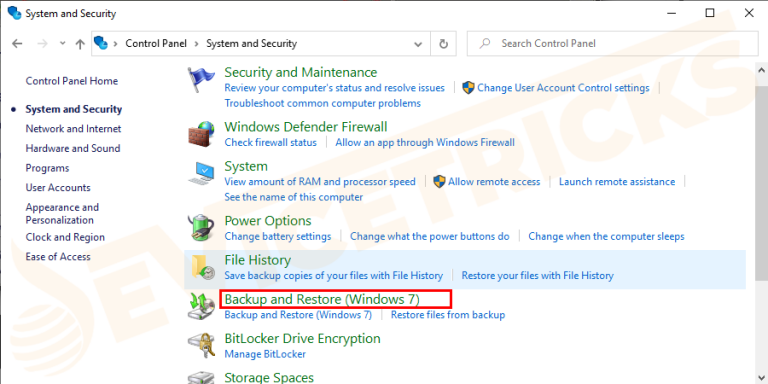This screenshot has width=768, height=384.
Task: Focus the Search Control Panel field
Action: coord(614,44)
